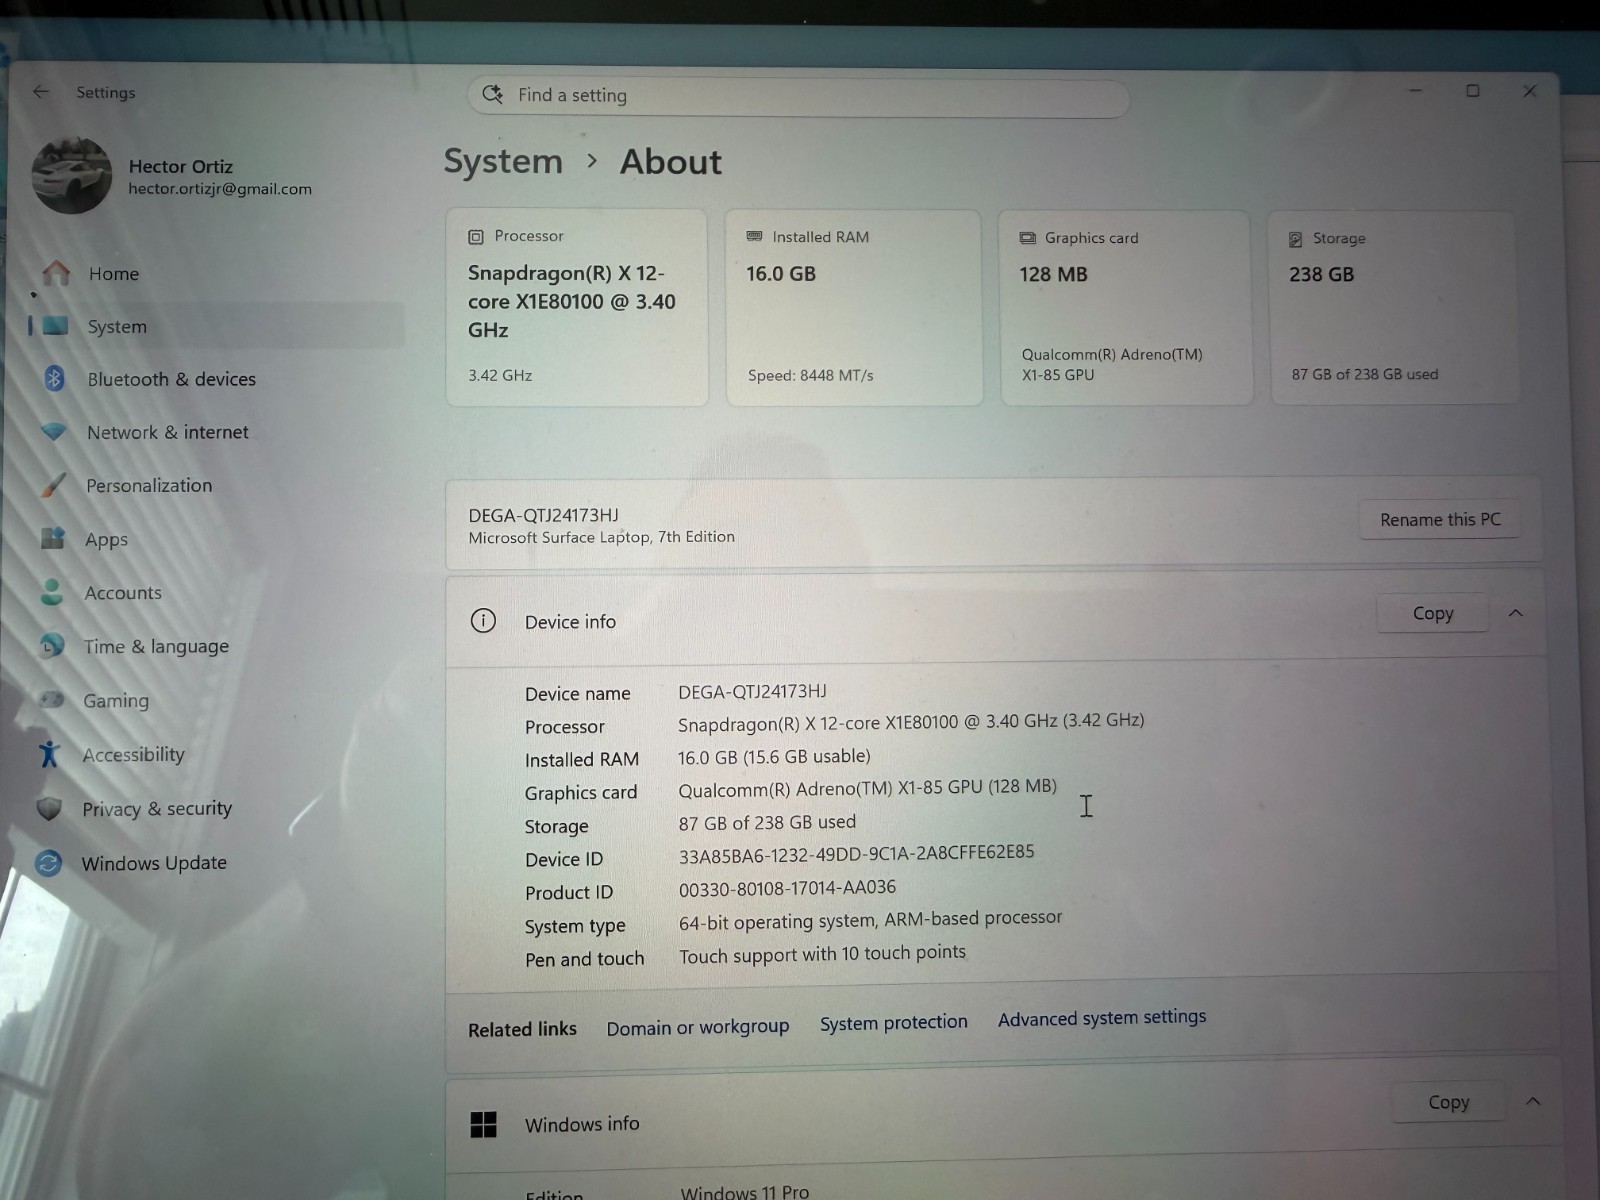Click the Processor chip icon on card
Viewport: 1600px width, 1200px height.
[x=476, y=237]
